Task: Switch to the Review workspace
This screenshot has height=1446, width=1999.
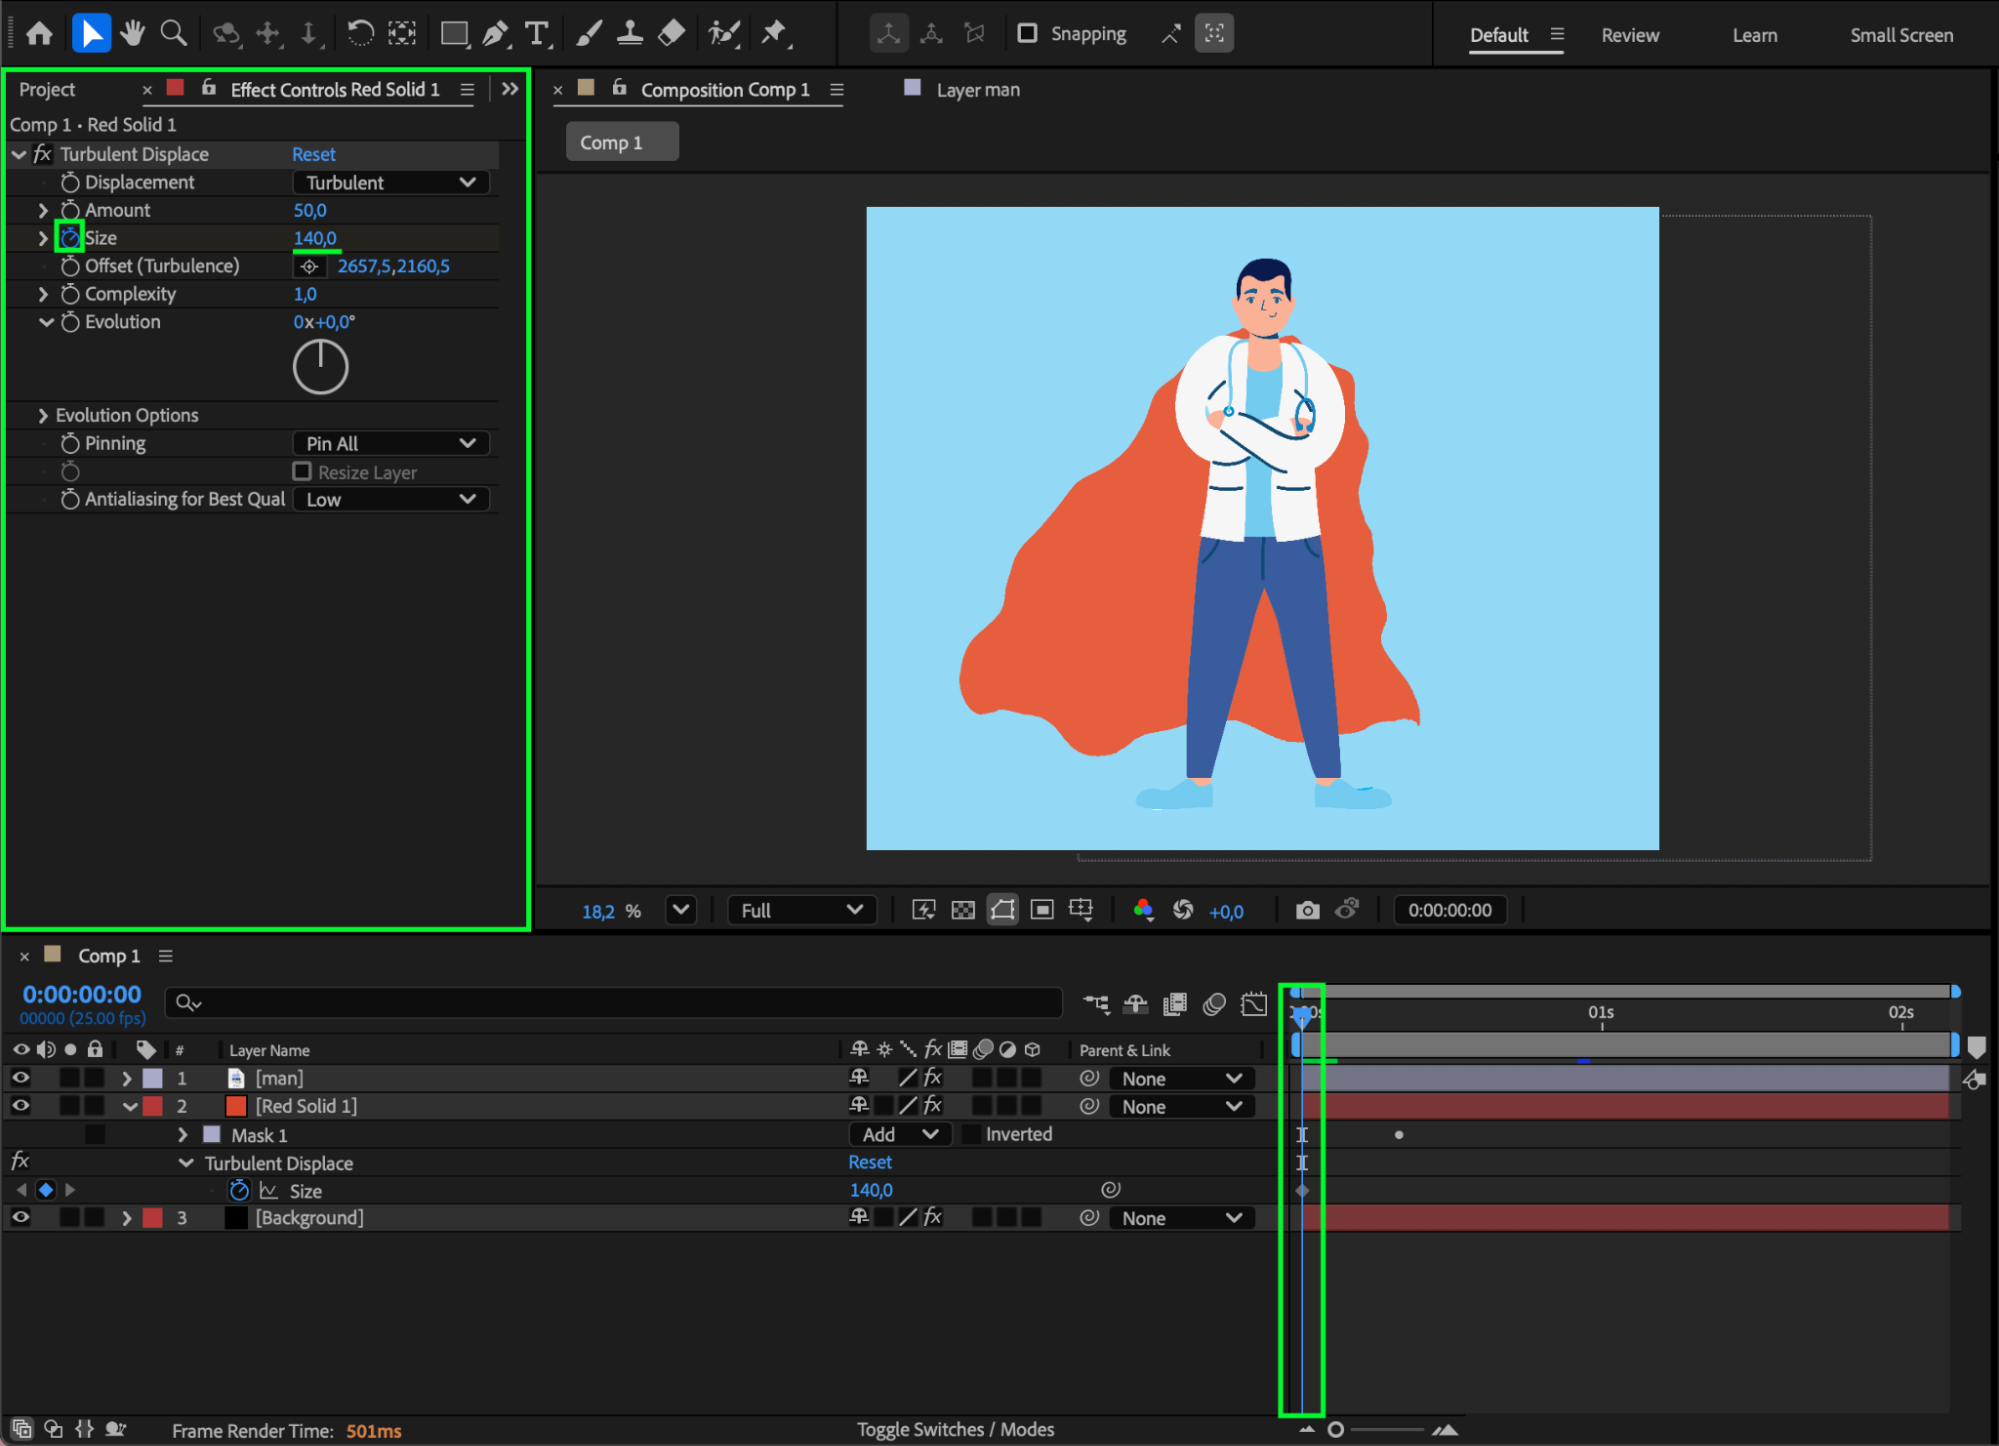Action: (x=1630, y=35)
